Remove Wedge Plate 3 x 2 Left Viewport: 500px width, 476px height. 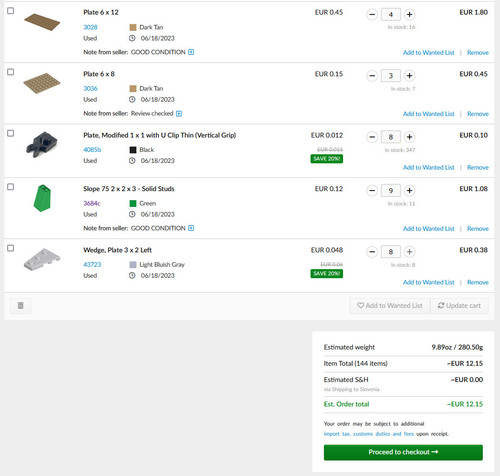478,282
